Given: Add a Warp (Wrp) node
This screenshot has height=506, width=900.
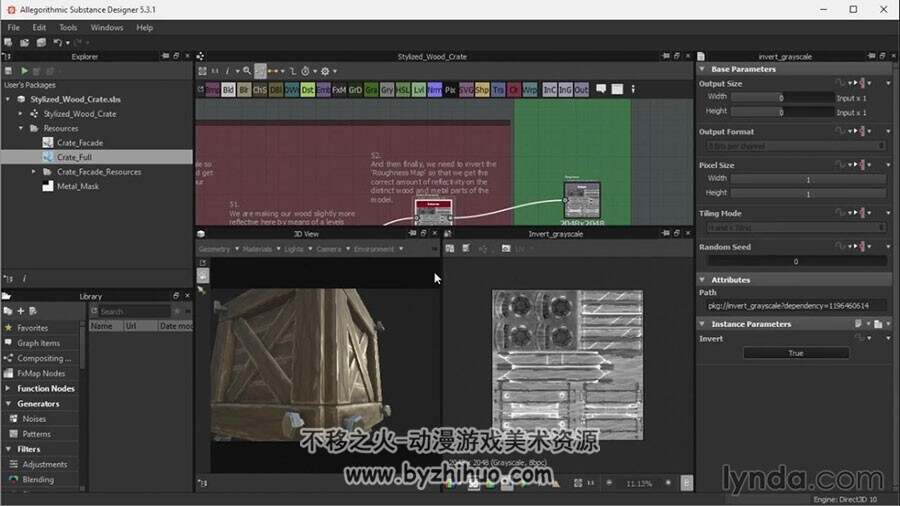Looking at the screenshot, I should tap(530, 89).
